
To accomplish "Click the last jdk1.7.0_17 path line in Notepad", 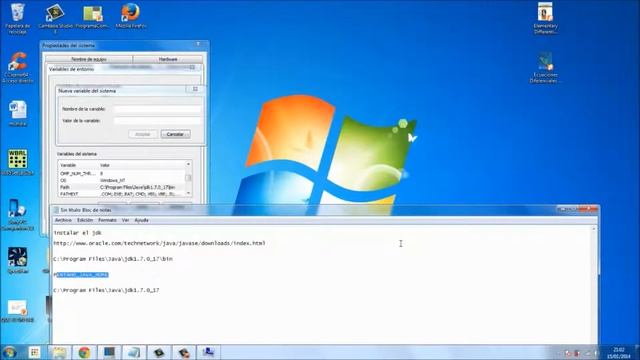I will point(106,290).
